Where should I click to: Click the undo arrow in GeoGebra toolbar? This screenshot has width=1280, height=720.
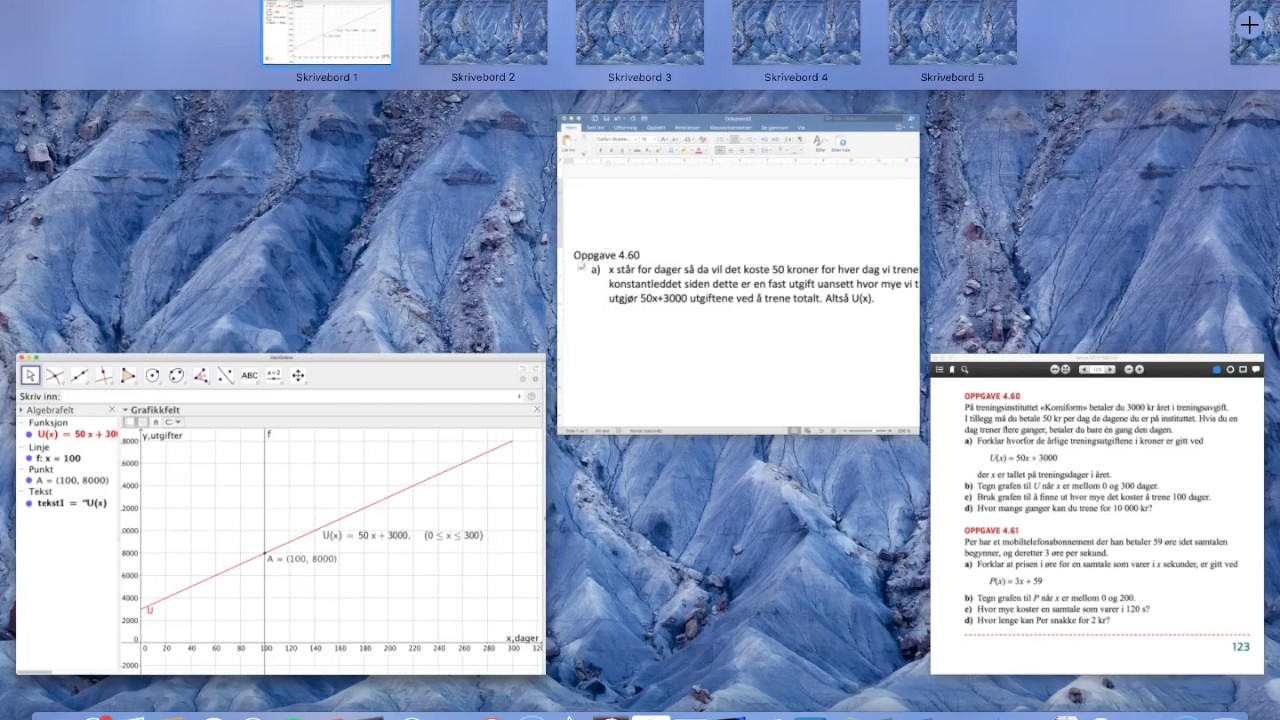click(x=523, y=368)
